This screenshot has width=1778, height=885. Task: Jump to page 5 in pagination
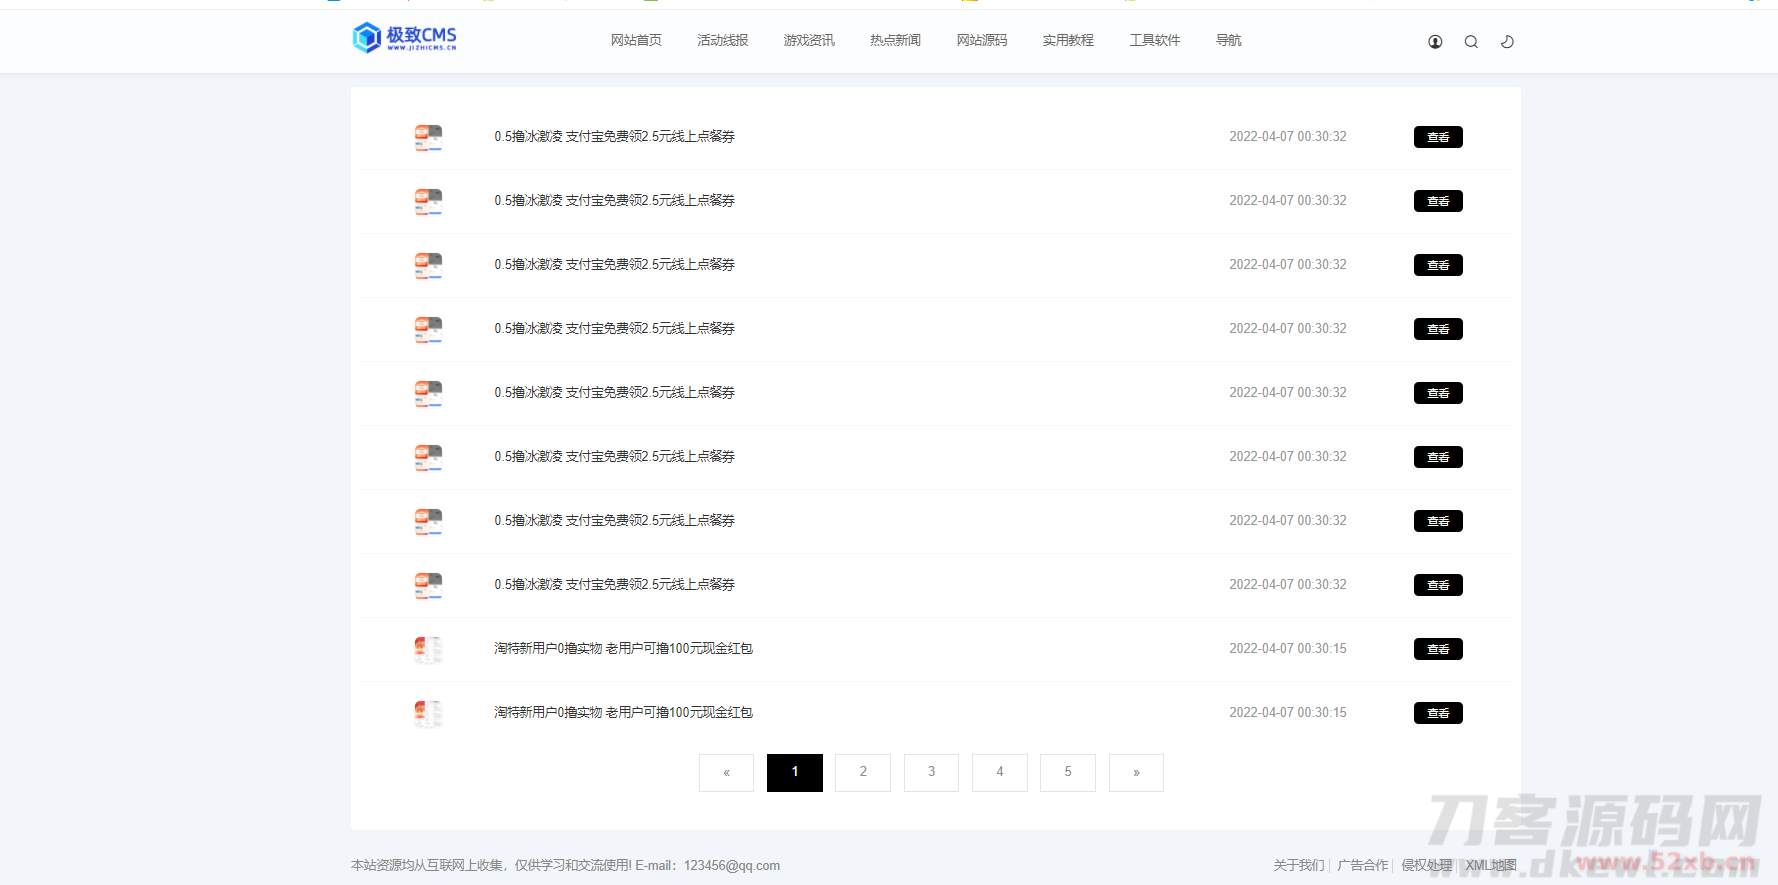pos(1067,772)
